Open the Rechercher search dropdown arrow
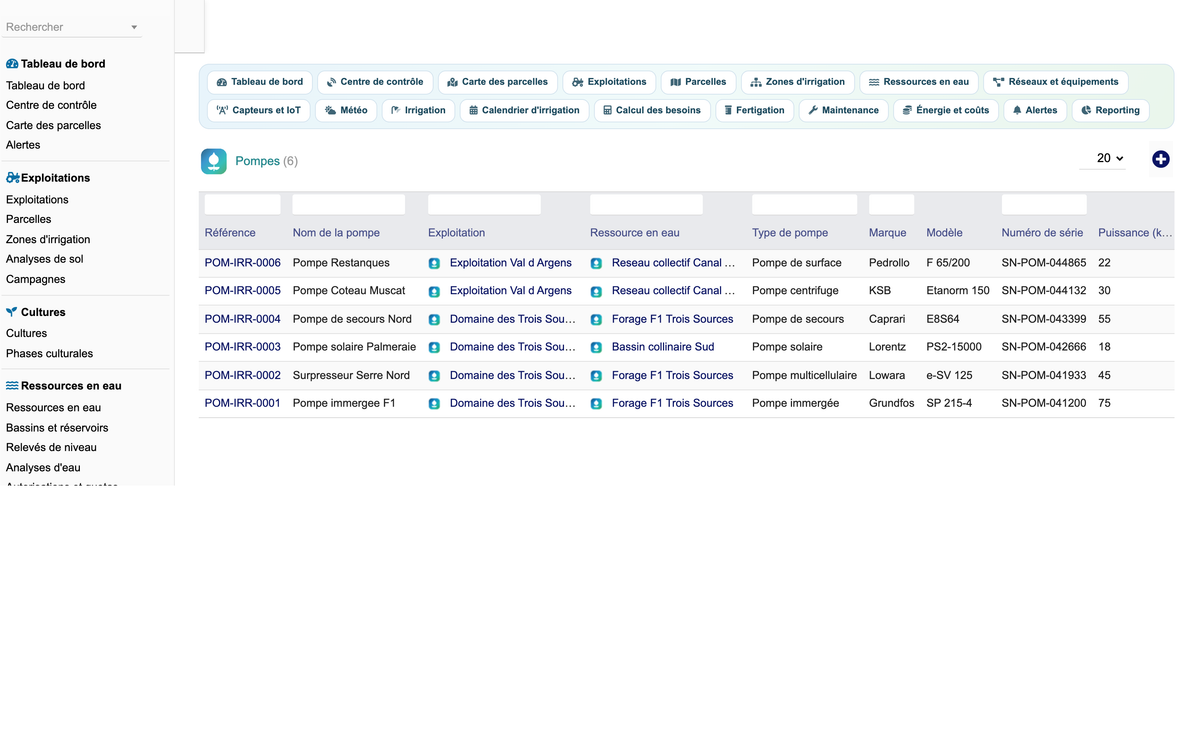Screen dimensions: 1200x743 134,28
